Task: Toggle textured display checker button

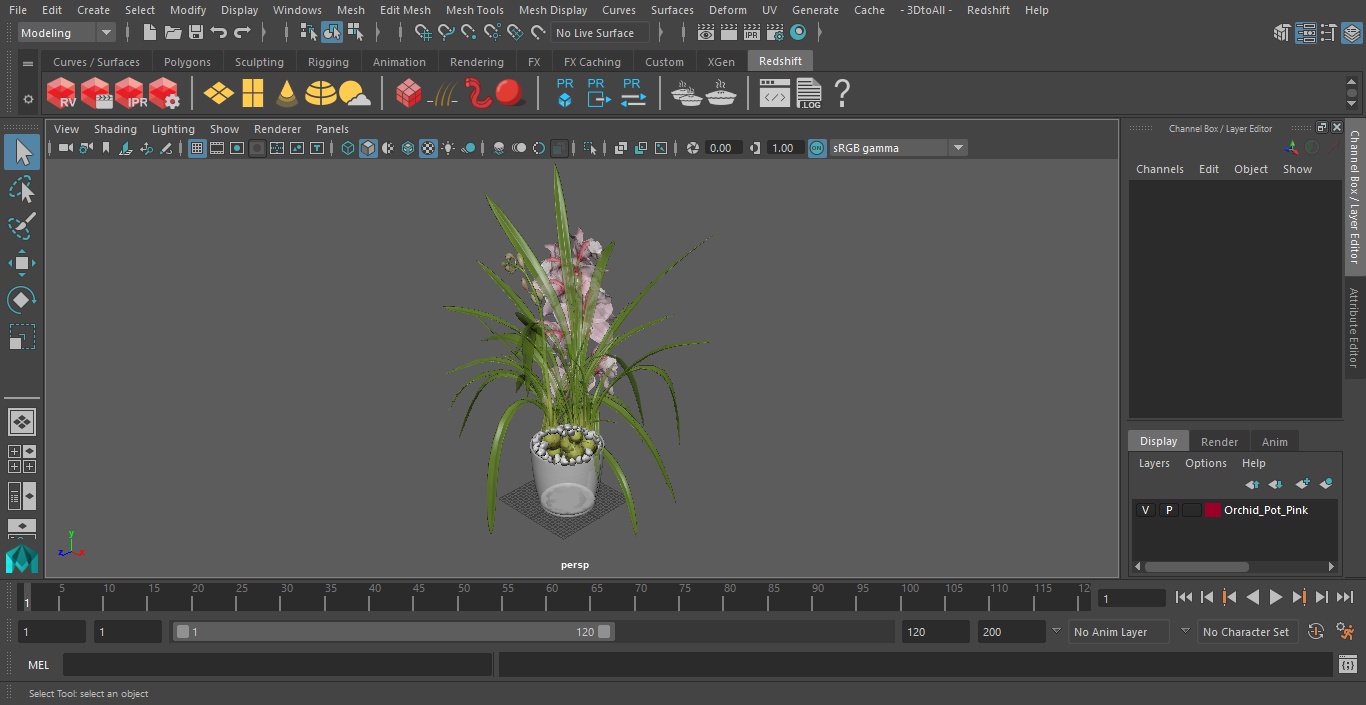Action: pos(428,148)
